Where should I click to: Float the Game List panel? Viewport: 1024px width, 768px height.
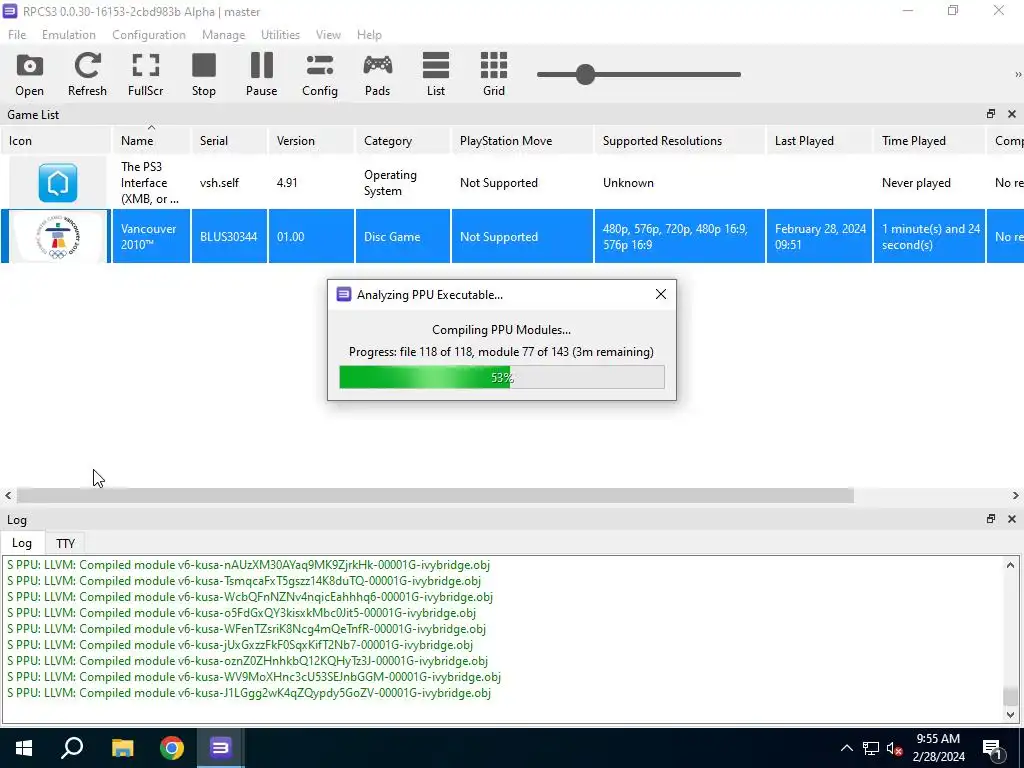[x=991, y=114]
